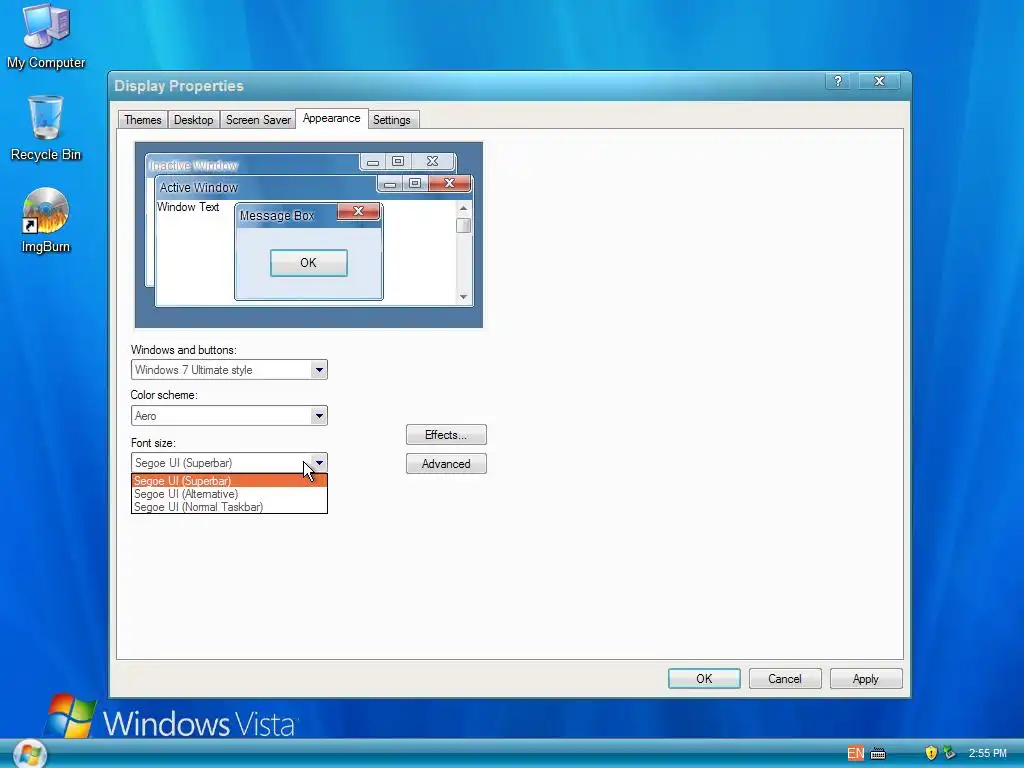Viewport: 1024px width, 768px height.
Task: Click the safely remove hardware tray icon
Action: click(x=949, y=753)
